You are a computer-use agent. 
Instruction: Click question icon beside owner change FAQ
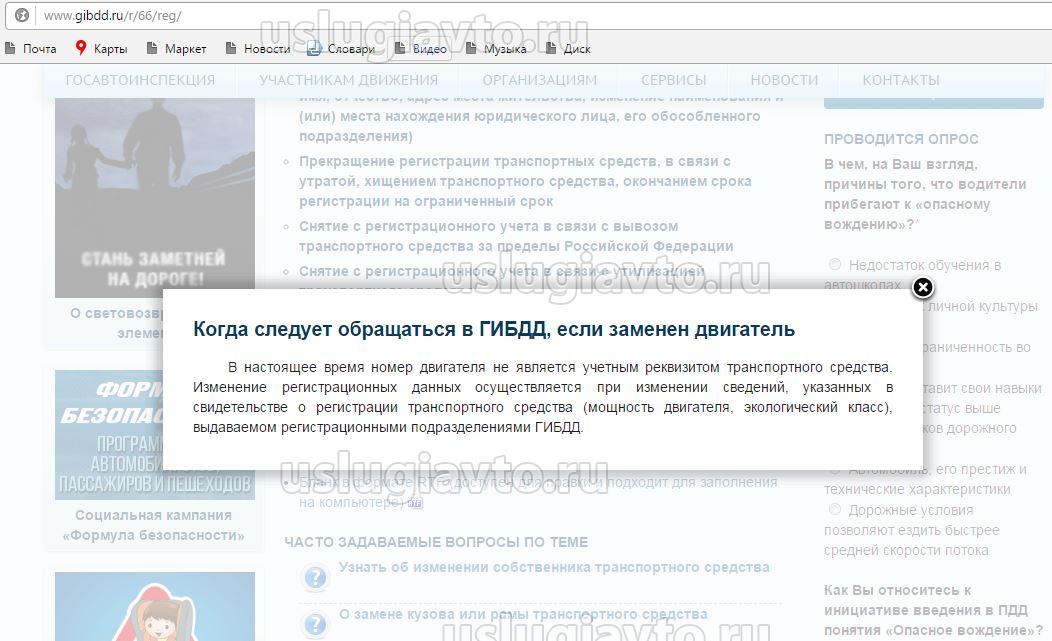(315, 577)
